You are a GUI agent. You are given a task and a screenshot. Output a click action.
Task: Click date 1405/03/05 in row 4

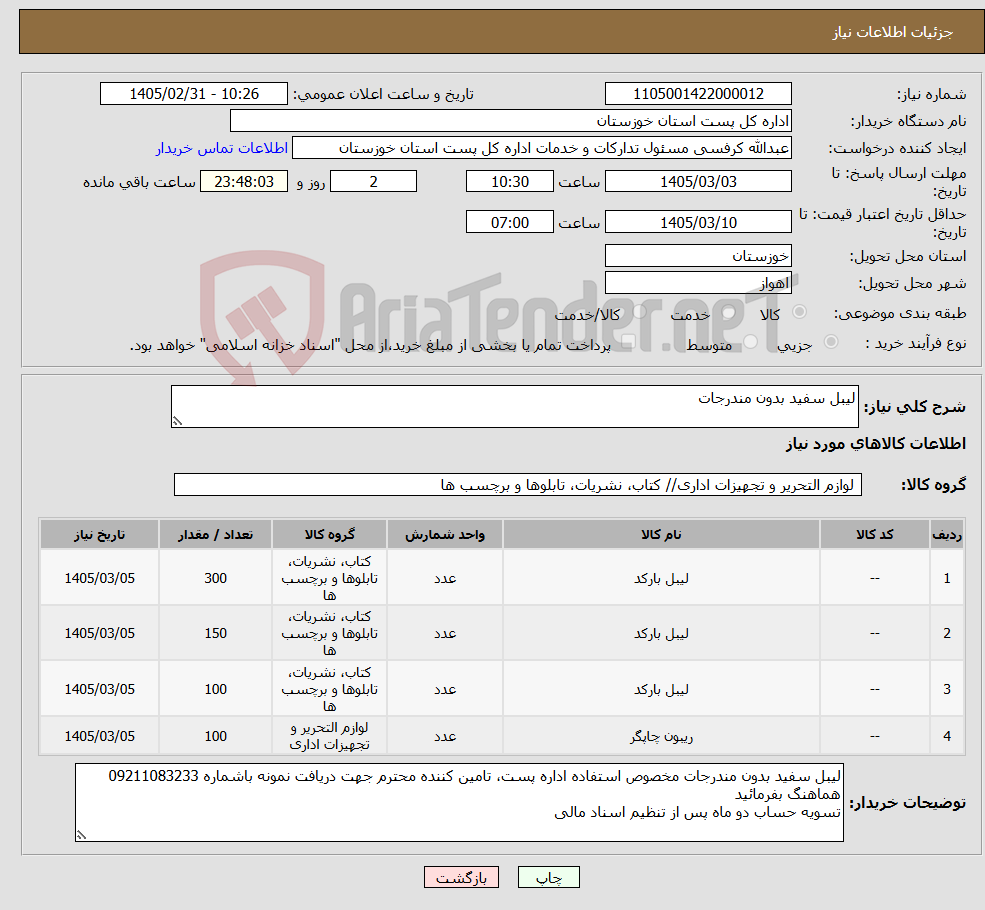pyautogui.click(x=99, y=736)
